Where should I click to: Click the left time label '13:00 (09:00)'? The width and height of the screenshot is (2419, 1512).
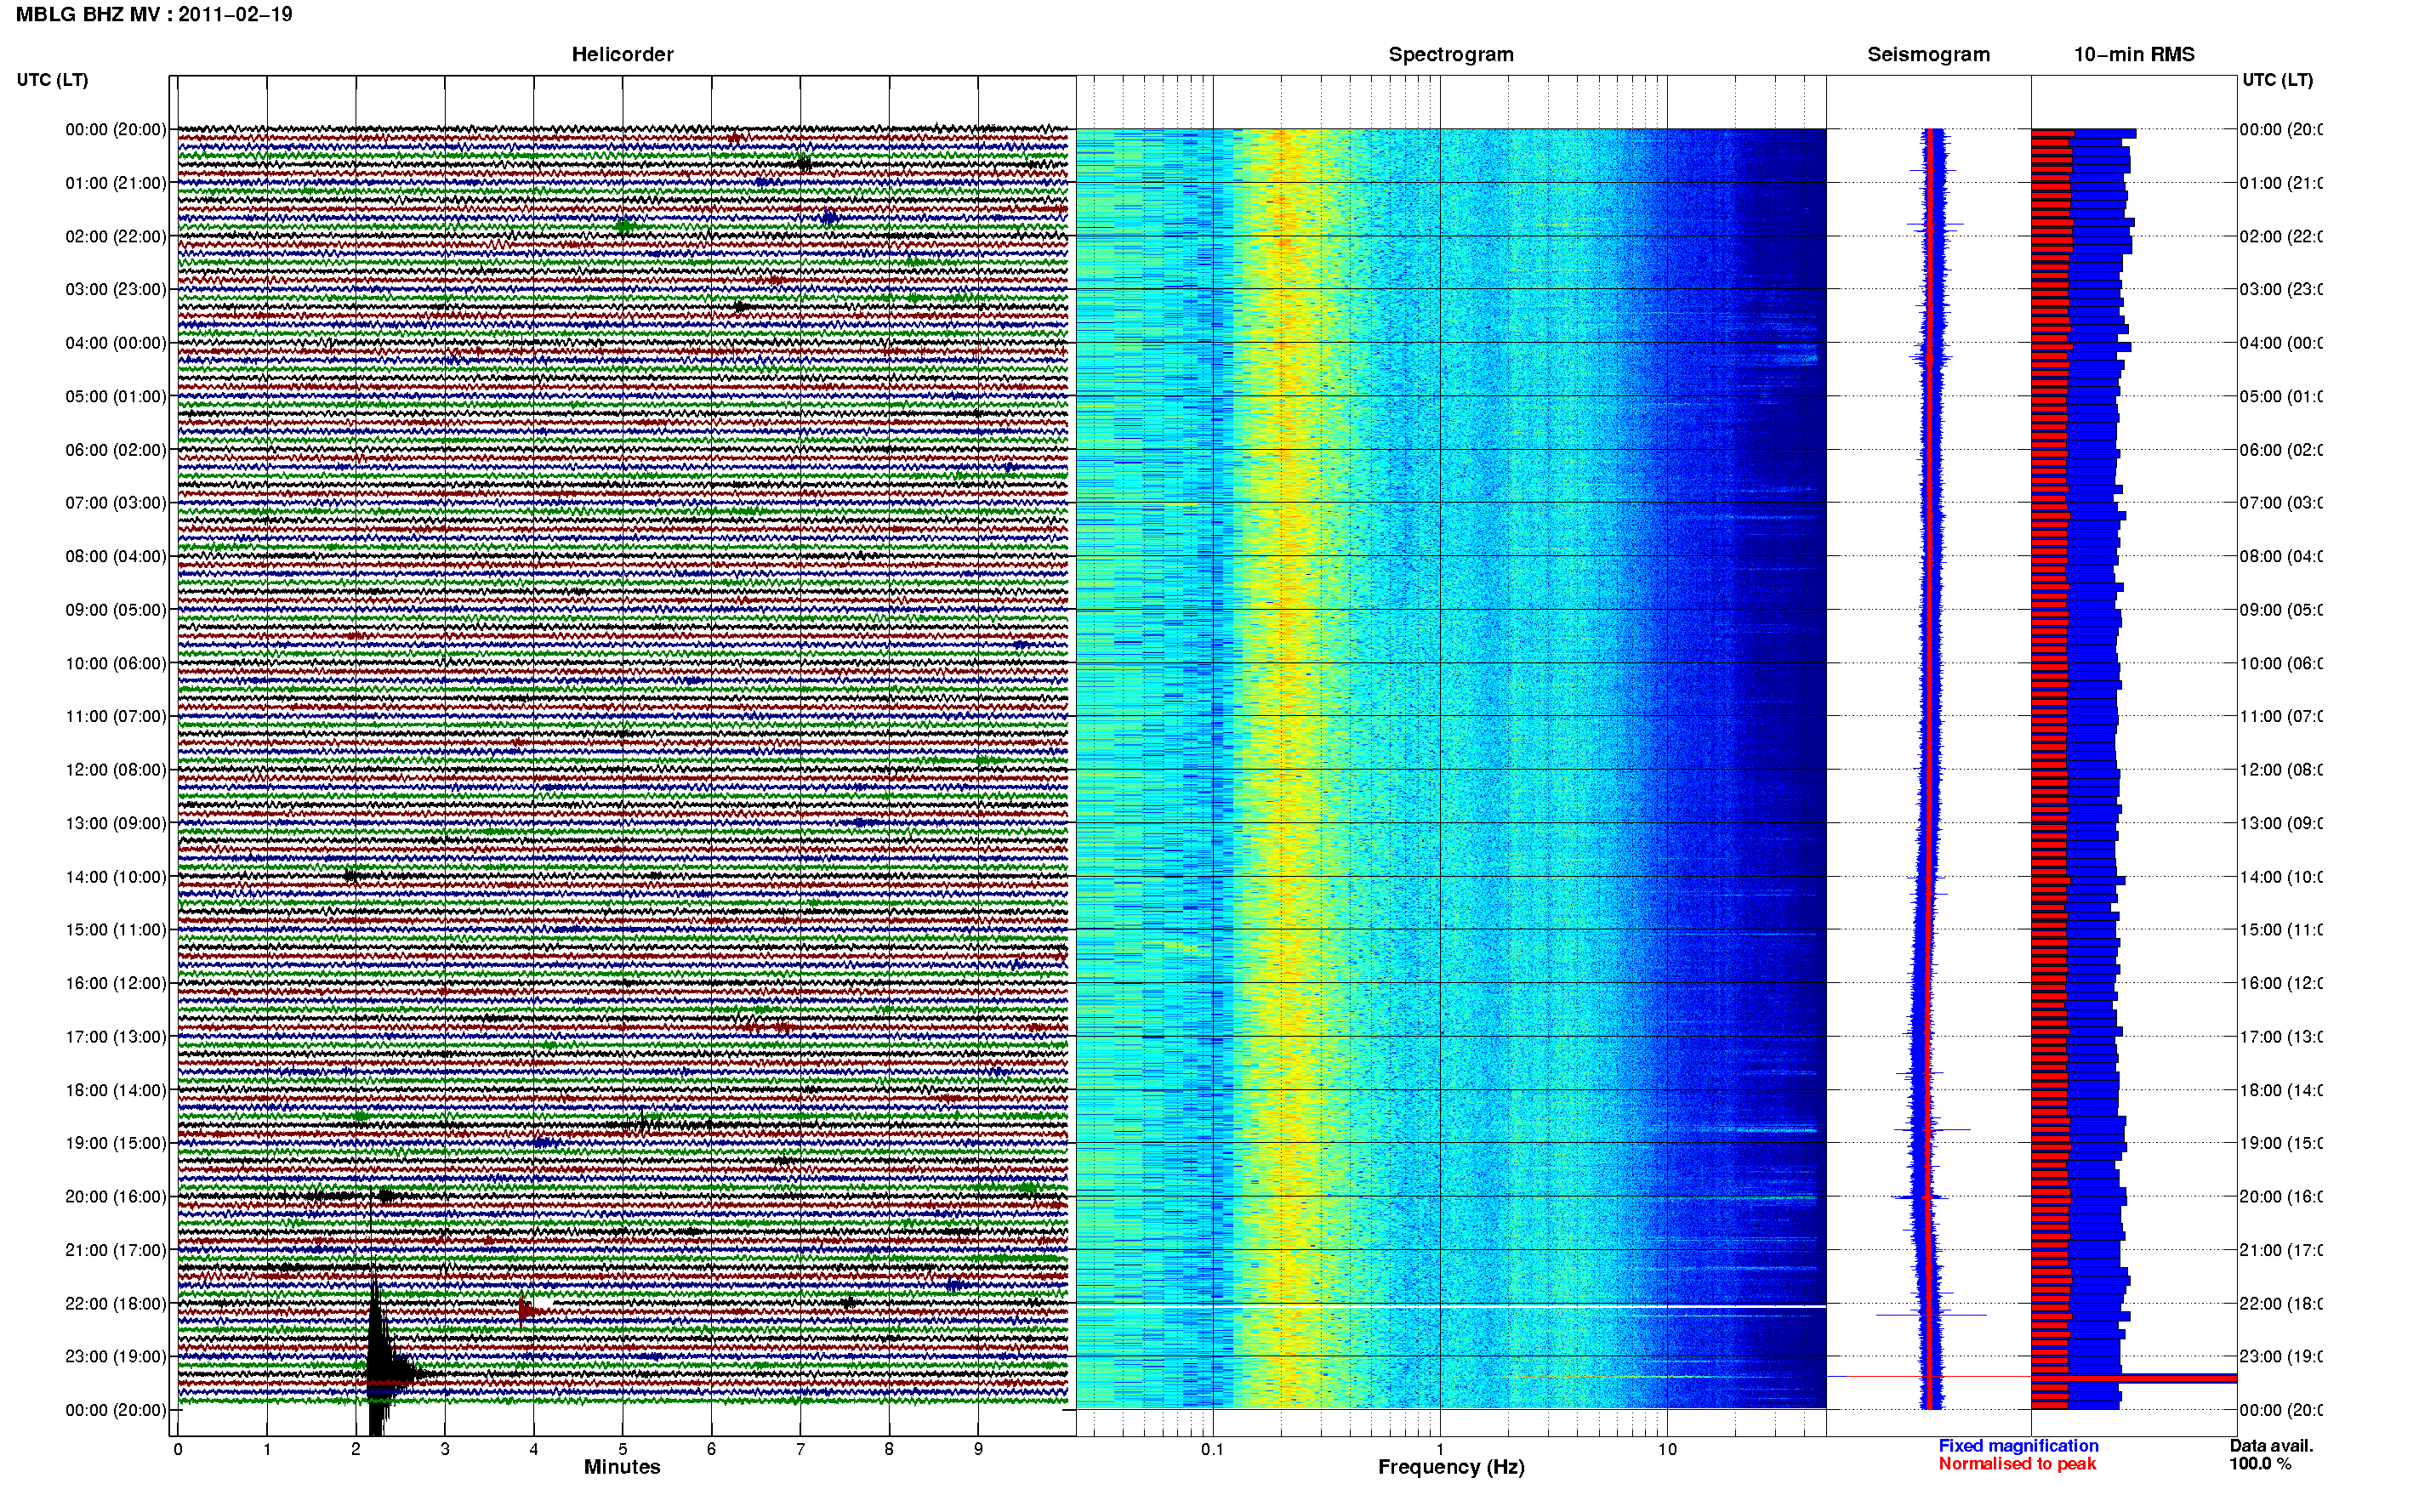point(116,823)
